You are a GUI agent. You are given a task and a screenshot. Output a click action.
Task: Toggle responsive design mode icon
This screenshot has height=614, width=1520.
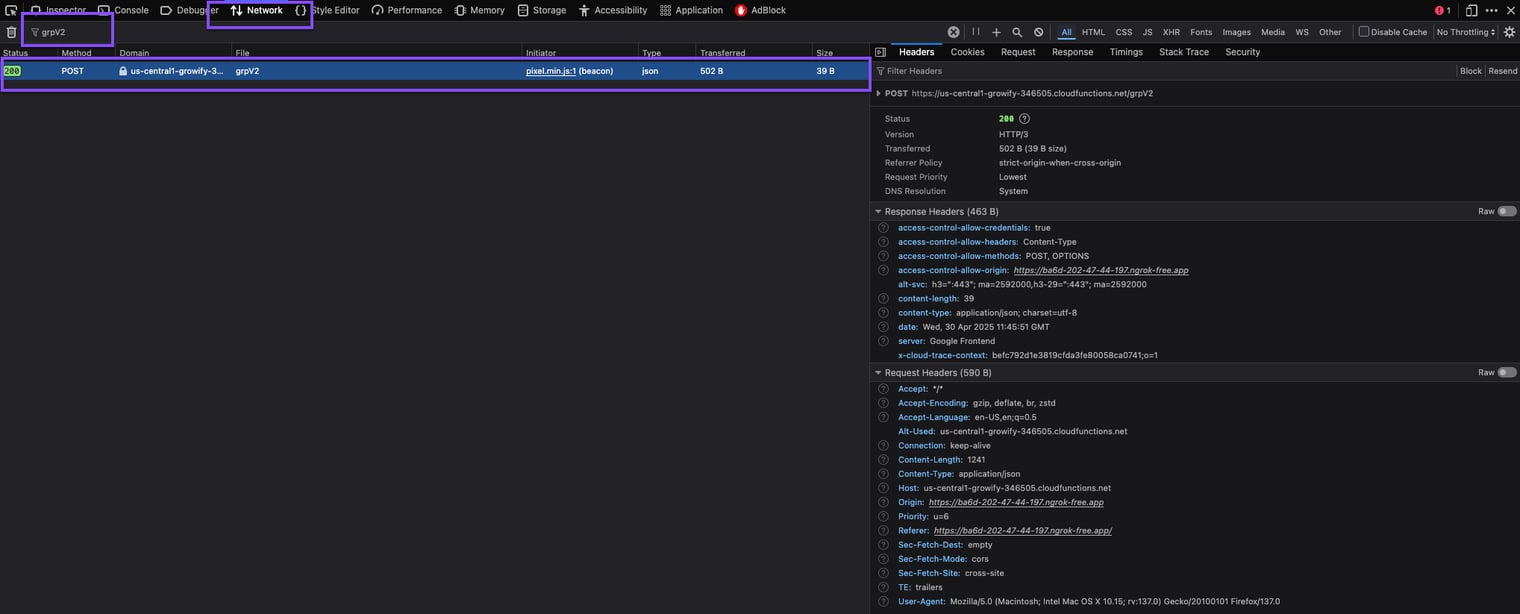1471,10
